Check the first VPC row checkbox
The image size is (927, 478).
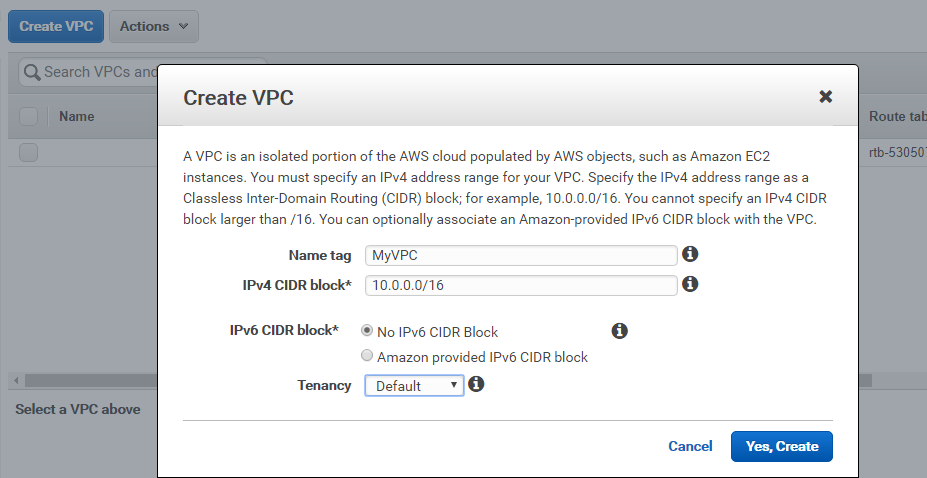(28, 152)
